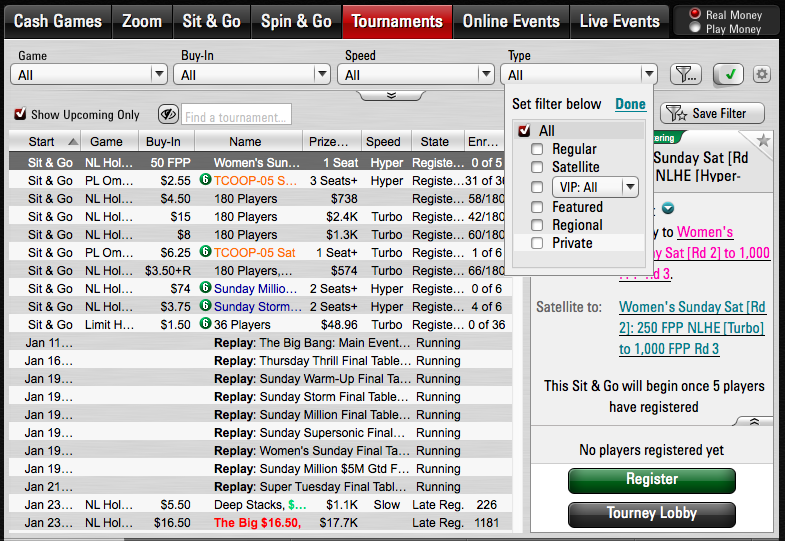Select the Women's Sun… 50 FPP row
Viewport: 785px width, 541px height.
click(256, 162)
